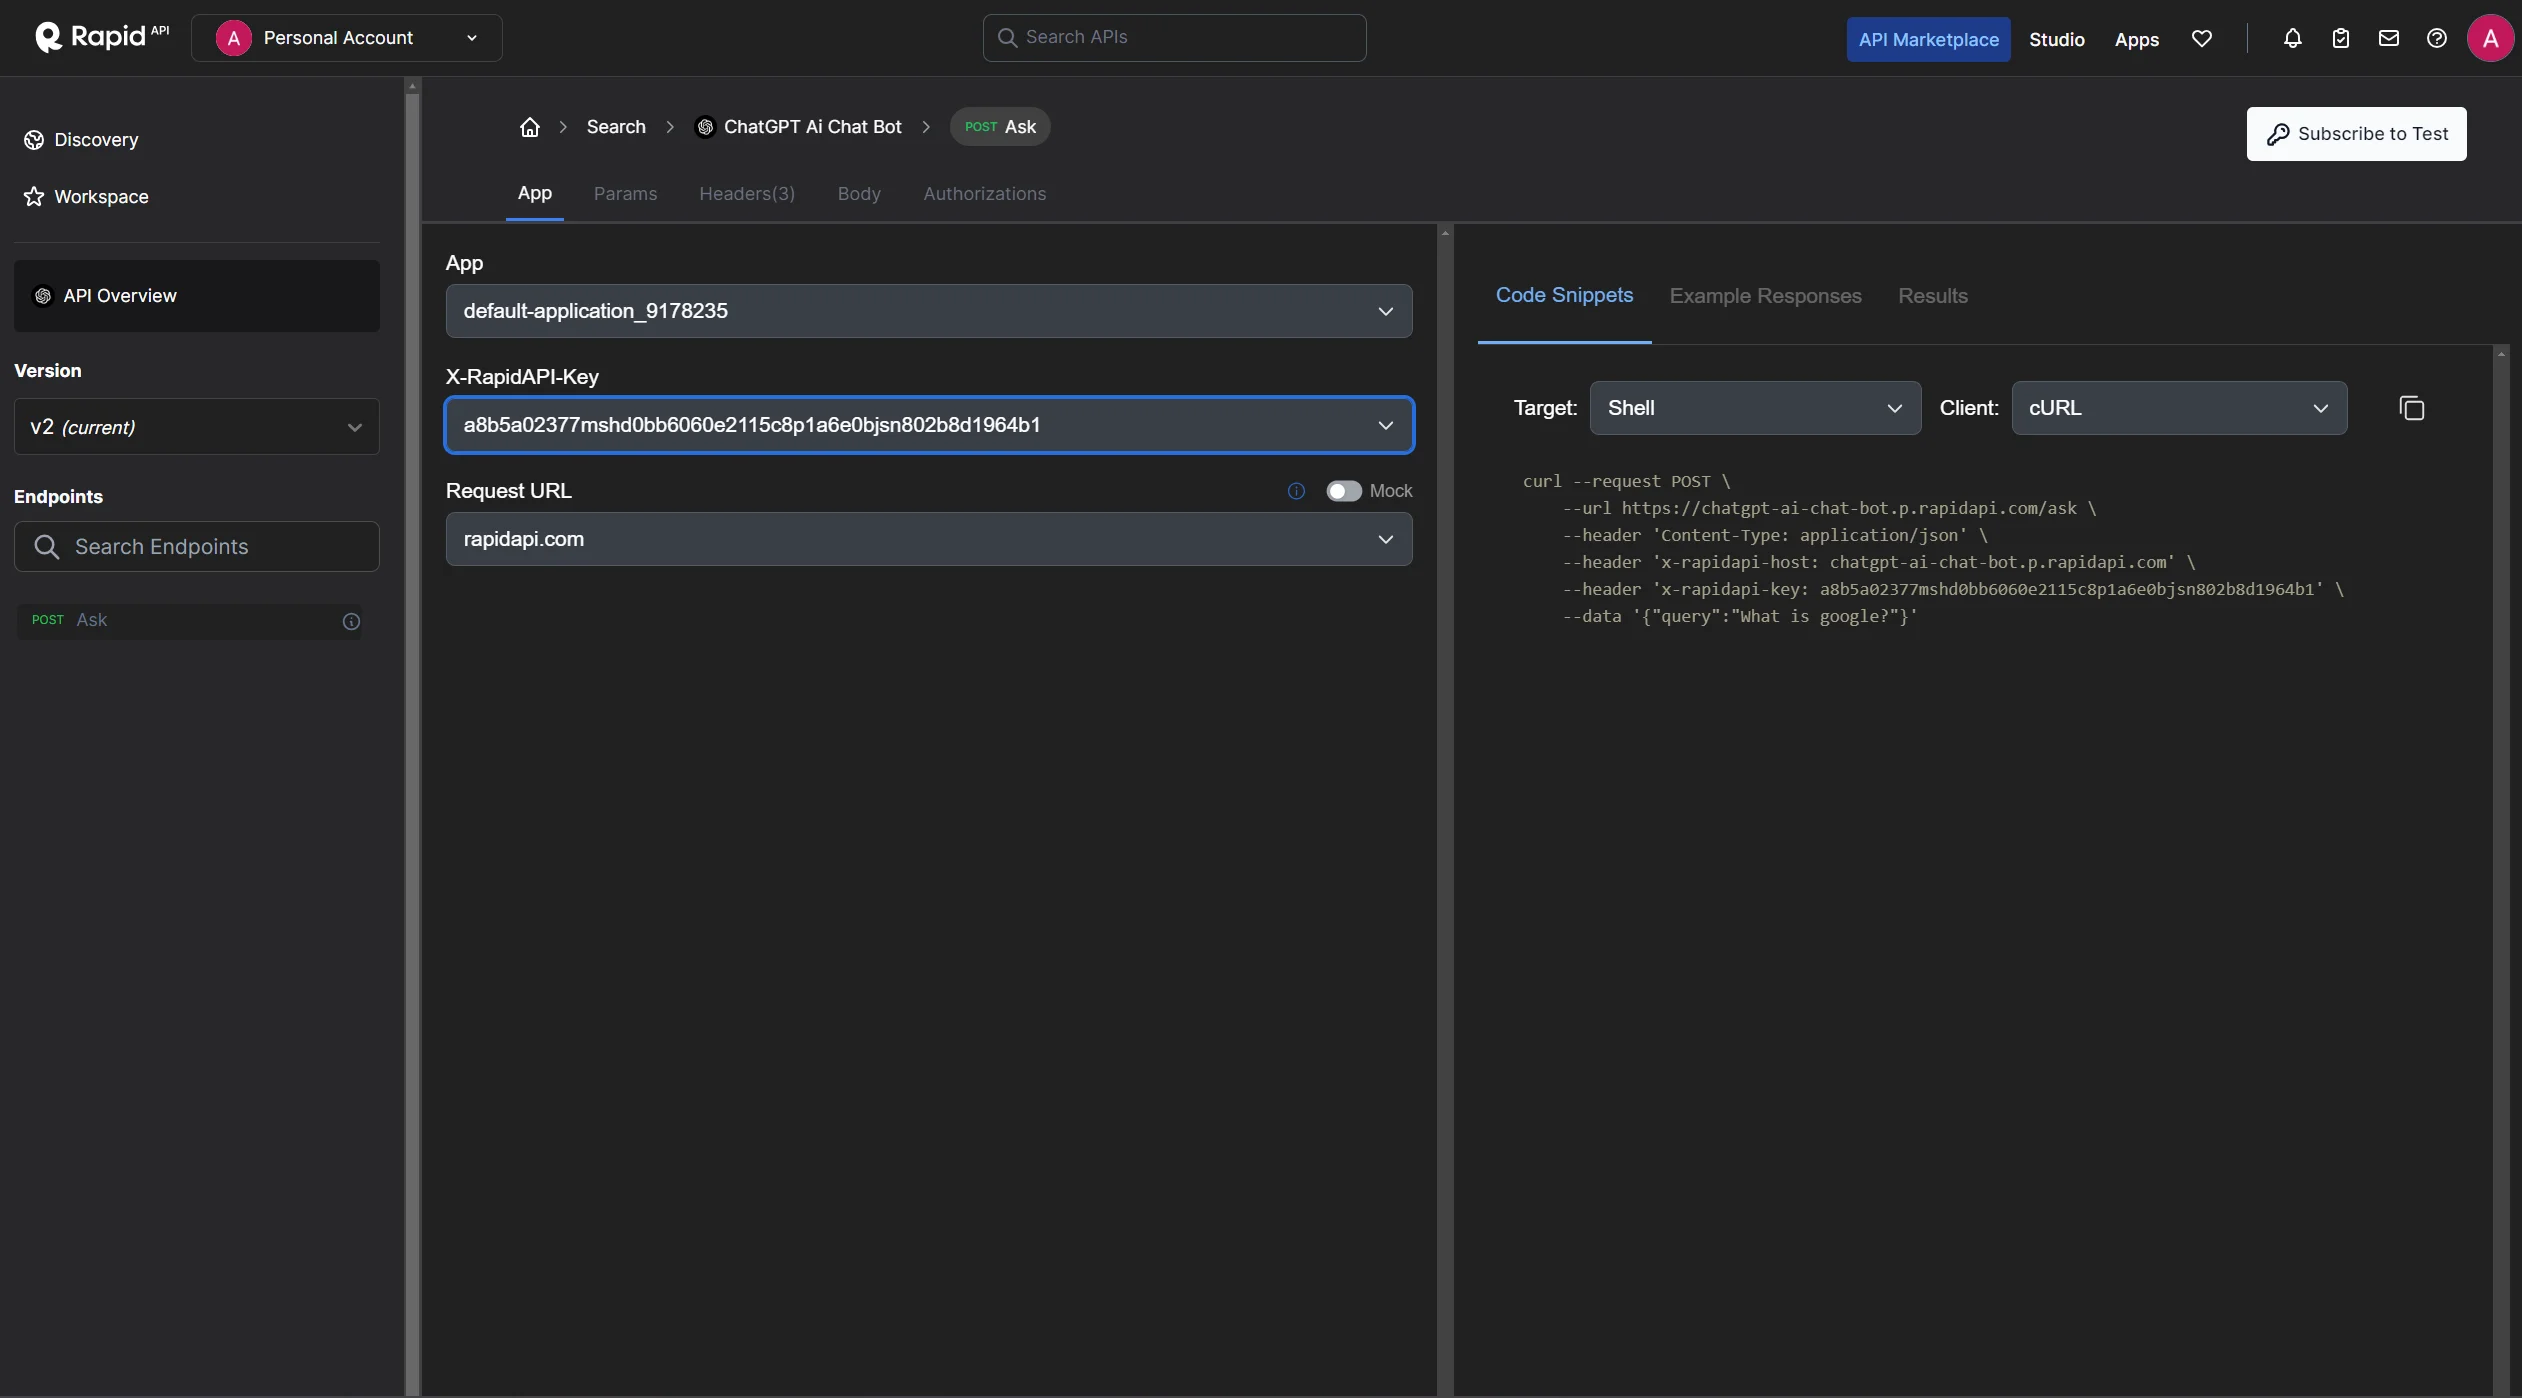Click the API Overview logo icon
The image size is (2522, 1398).
pyautogui.click(x=43, y=296)
